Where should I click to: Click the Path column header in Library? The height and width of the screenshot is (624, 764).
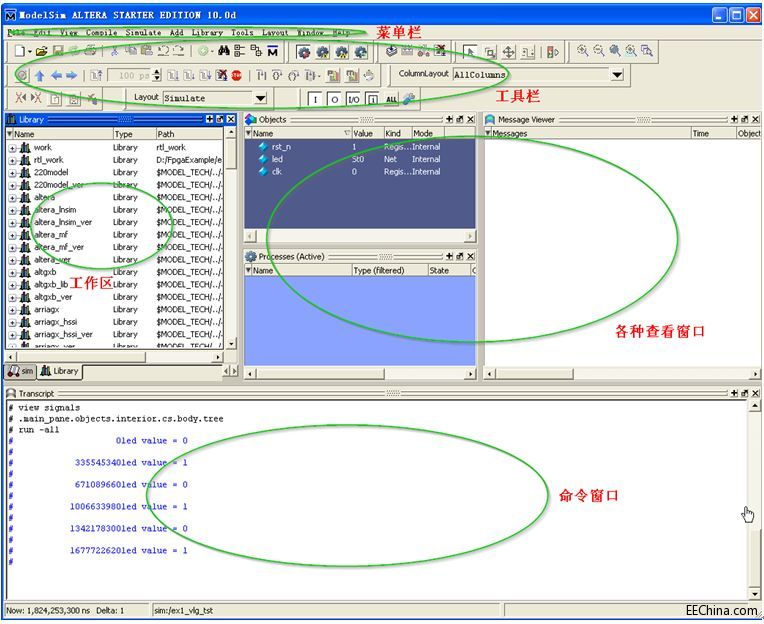[x=166, y=133]
